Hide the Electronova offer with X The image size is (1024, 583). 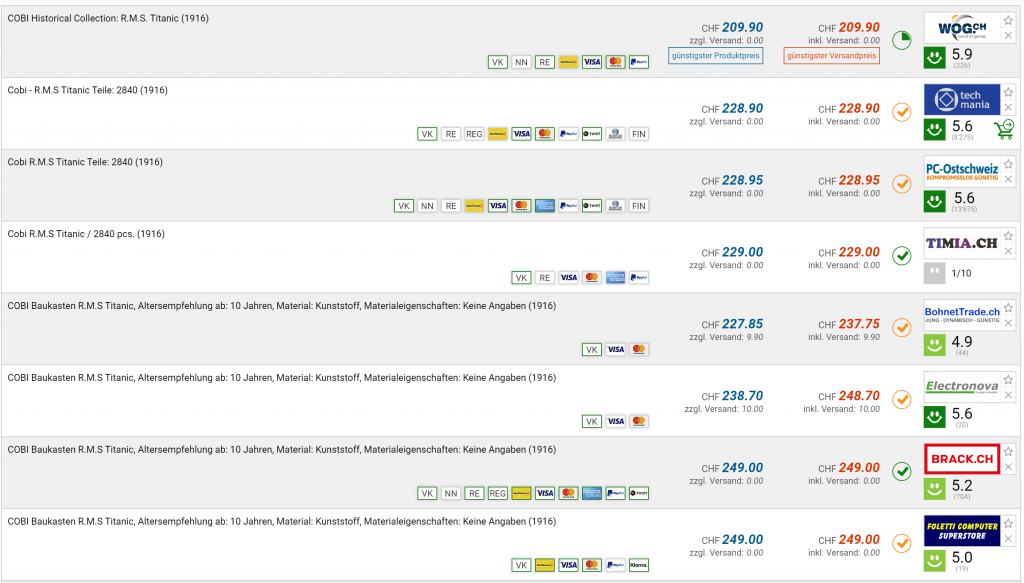tap(1008, 395)
